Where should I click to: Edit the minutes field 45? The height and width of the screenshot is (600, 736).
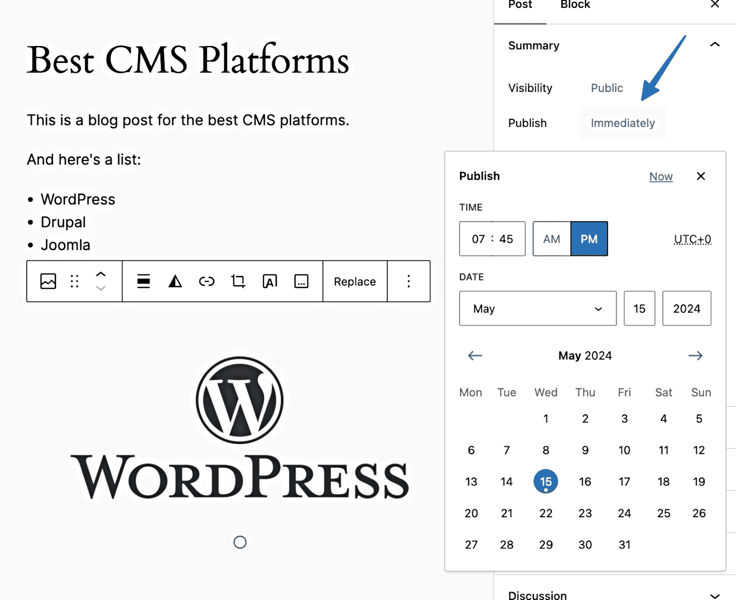coord(506,239)
